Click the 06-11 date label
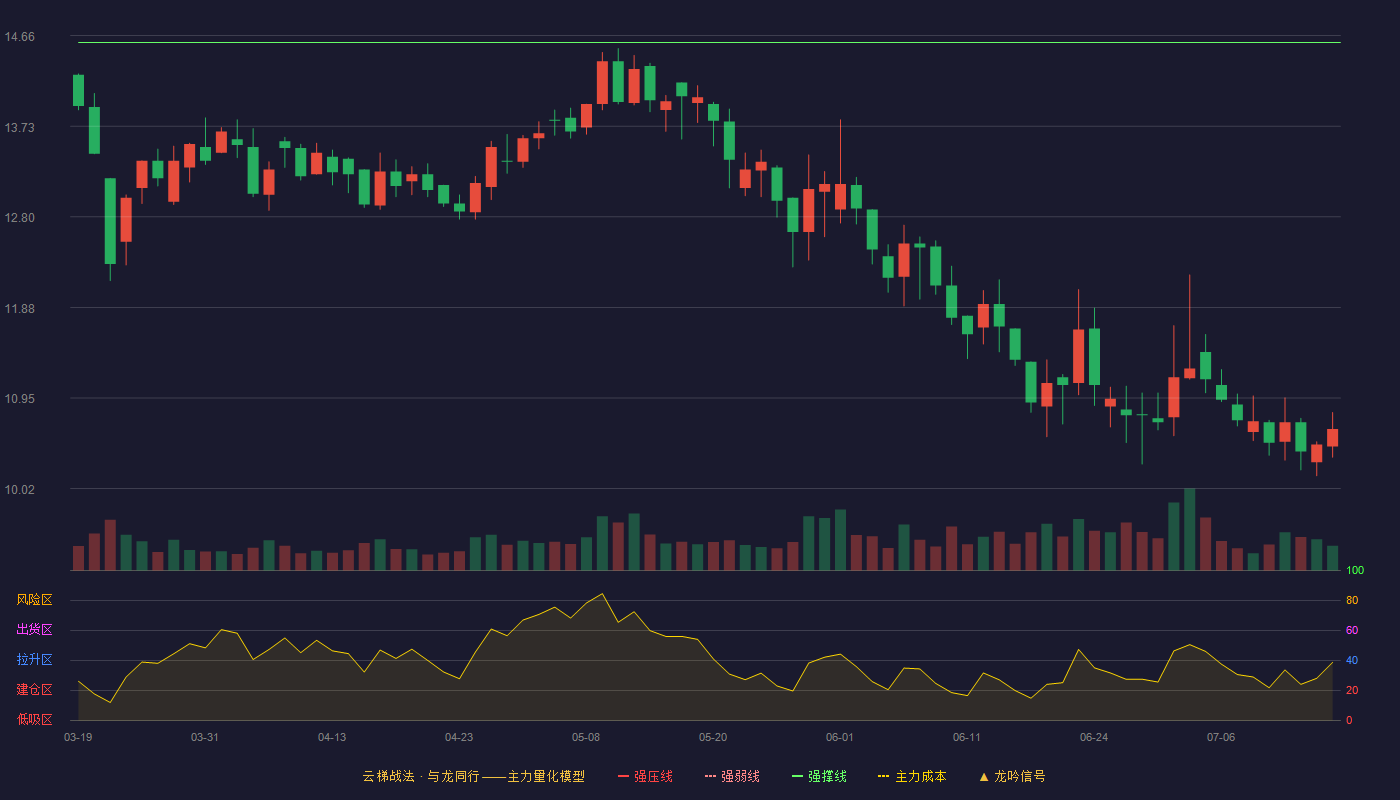The height and width of the screenshot is (800, 1400). 967,737
